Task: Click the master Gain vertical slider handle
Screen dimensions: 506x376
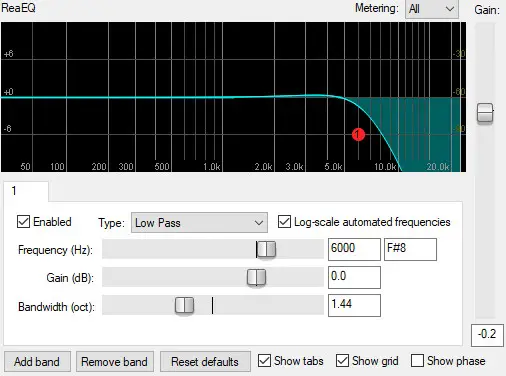Action: pyautogui.click(x=485, y=113)
